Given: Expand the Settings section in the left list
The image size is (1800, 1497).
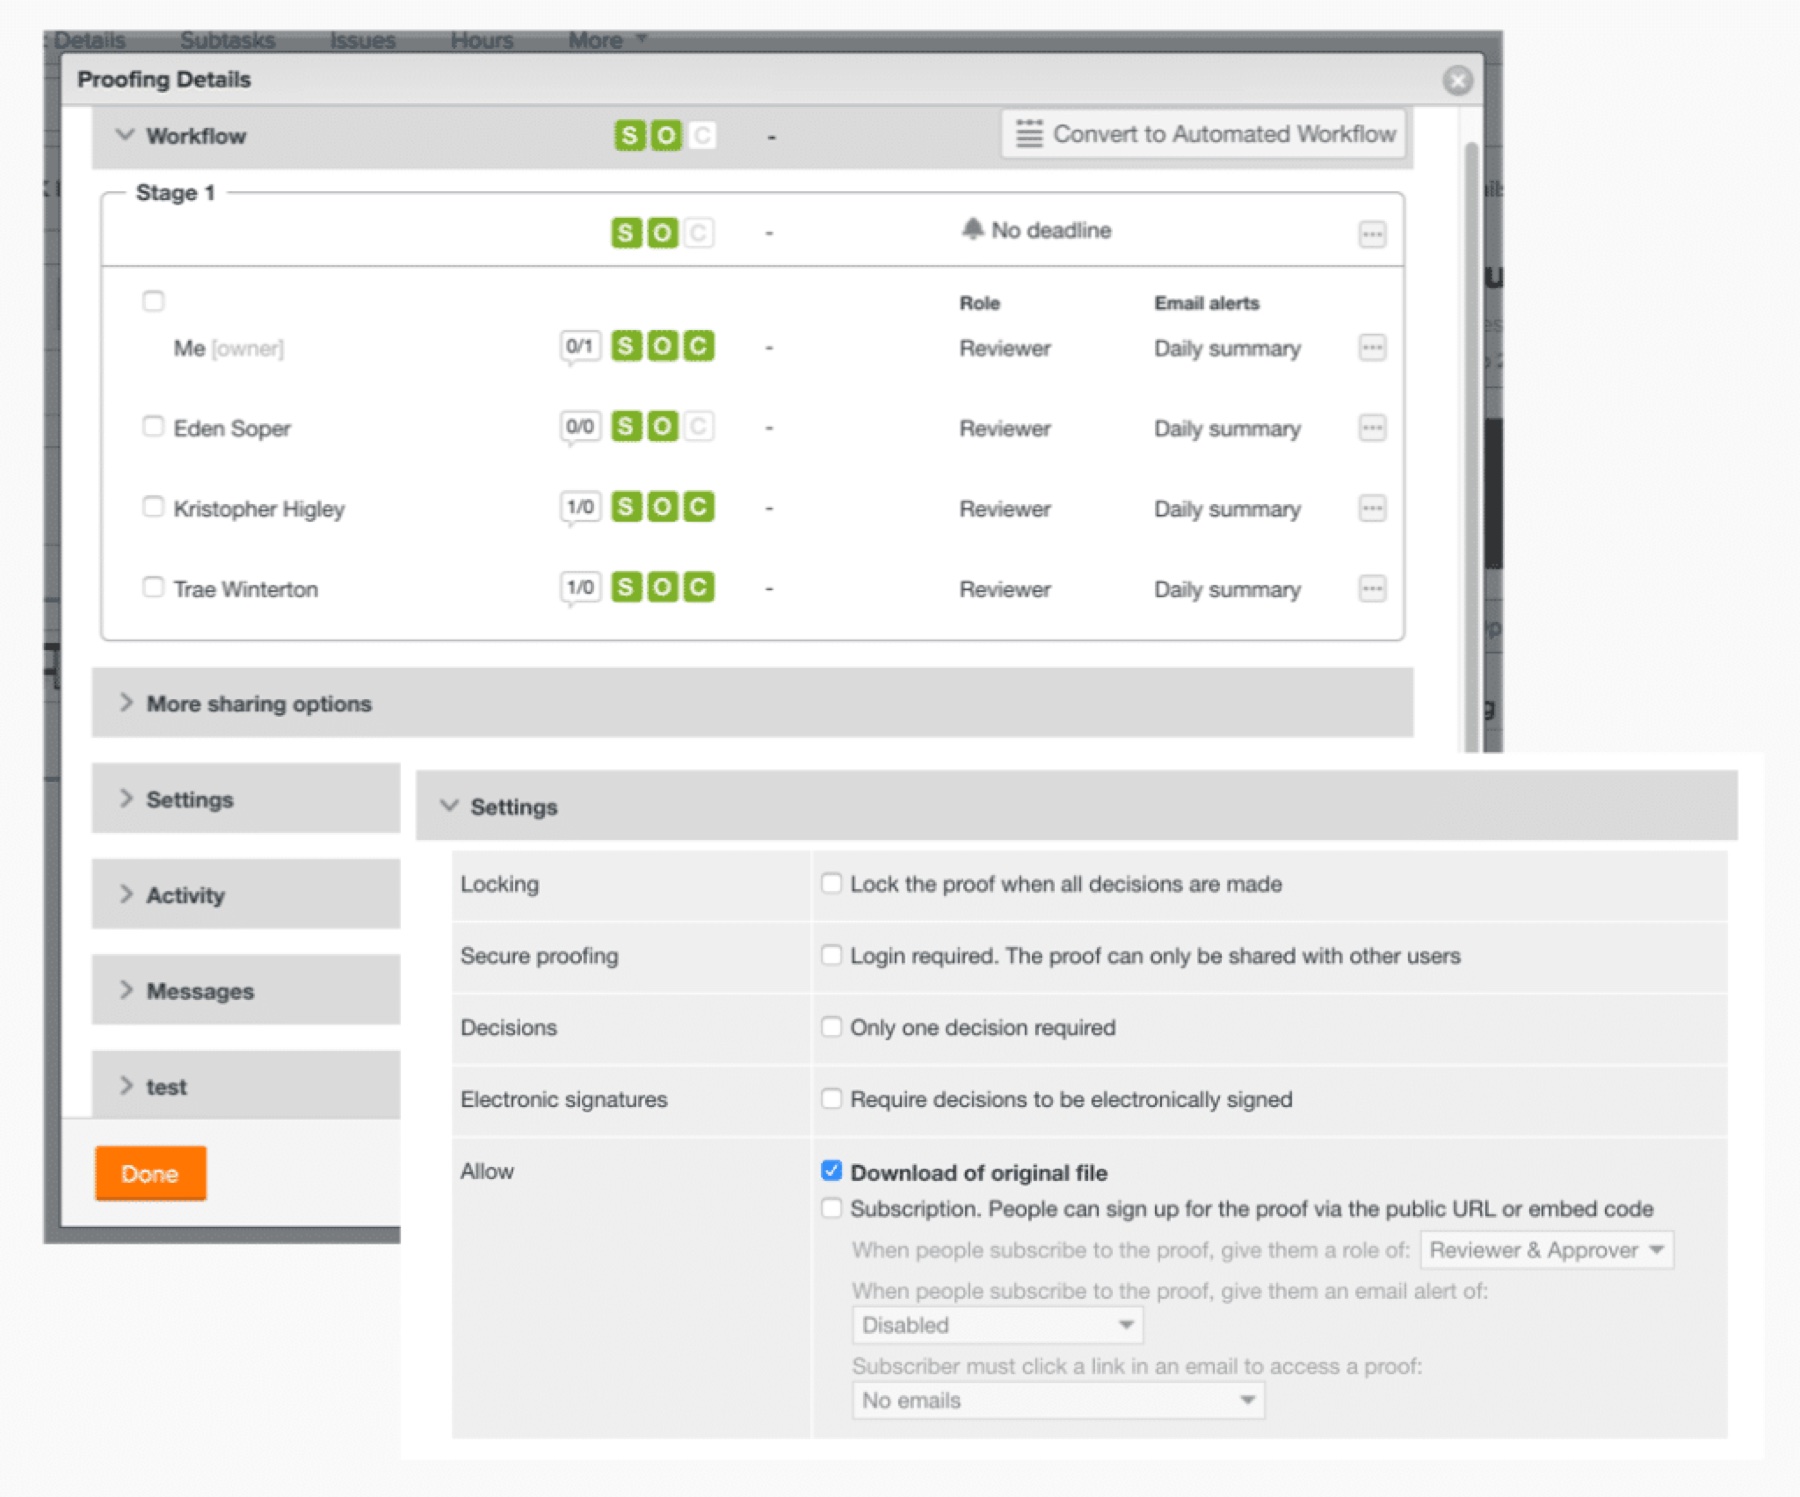Looking at the screenshot, I should pyautogui.click(x=246, y=799).
